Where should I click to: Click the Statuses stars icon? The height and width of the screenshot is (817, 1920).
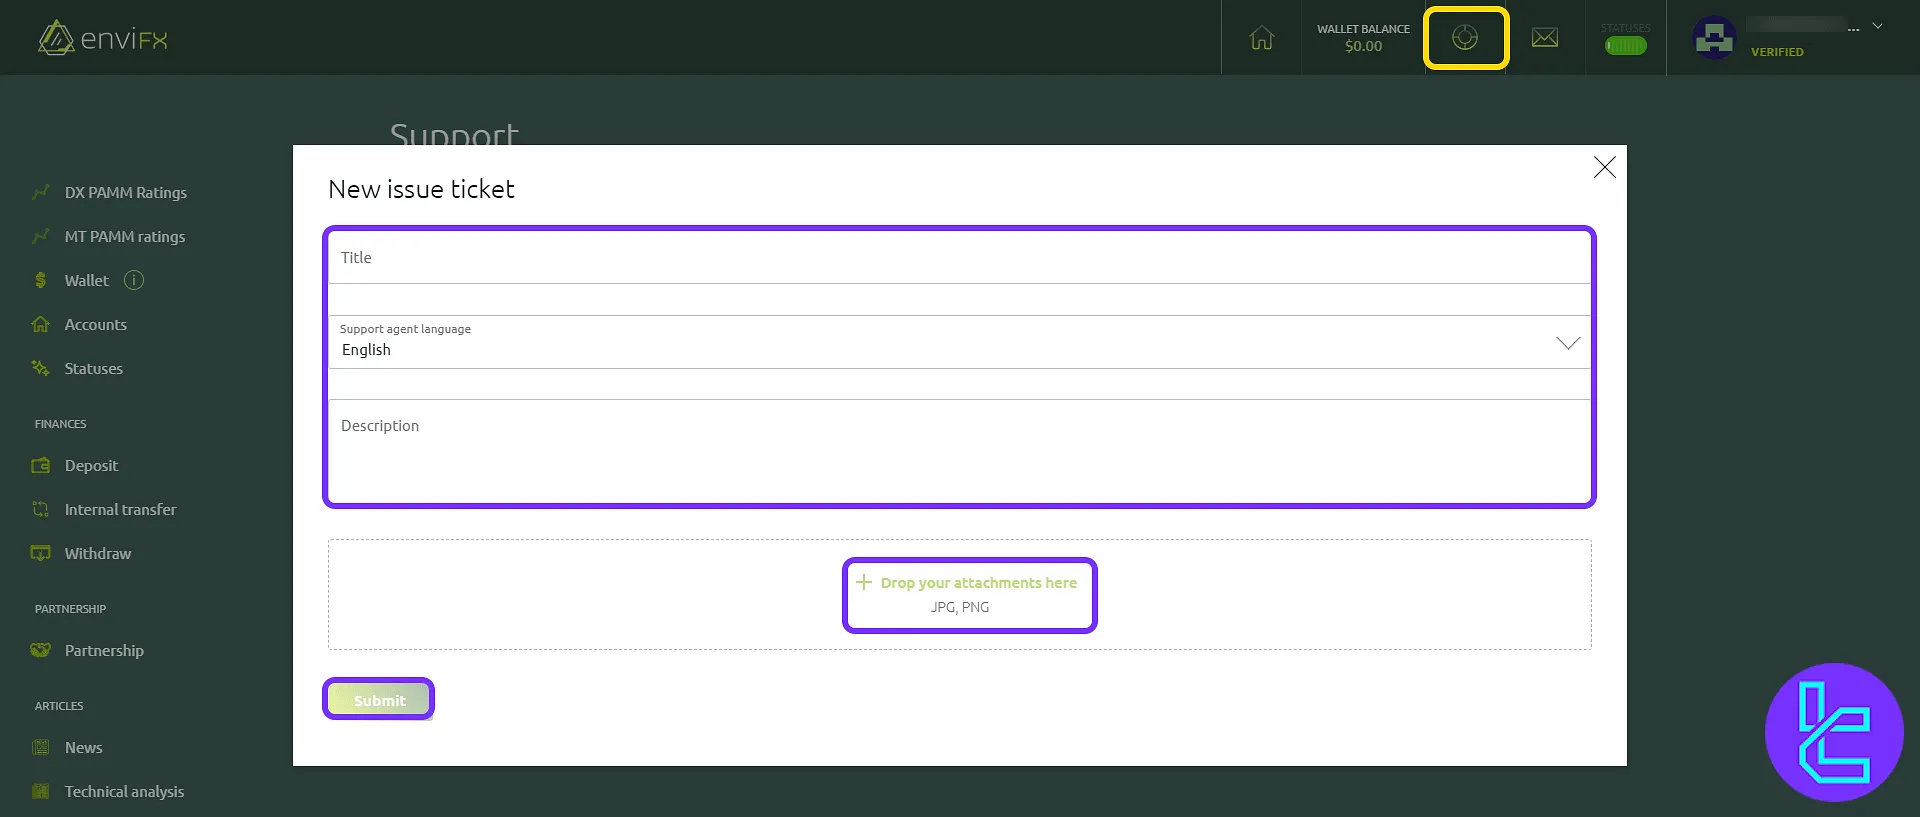click(40, 368)
